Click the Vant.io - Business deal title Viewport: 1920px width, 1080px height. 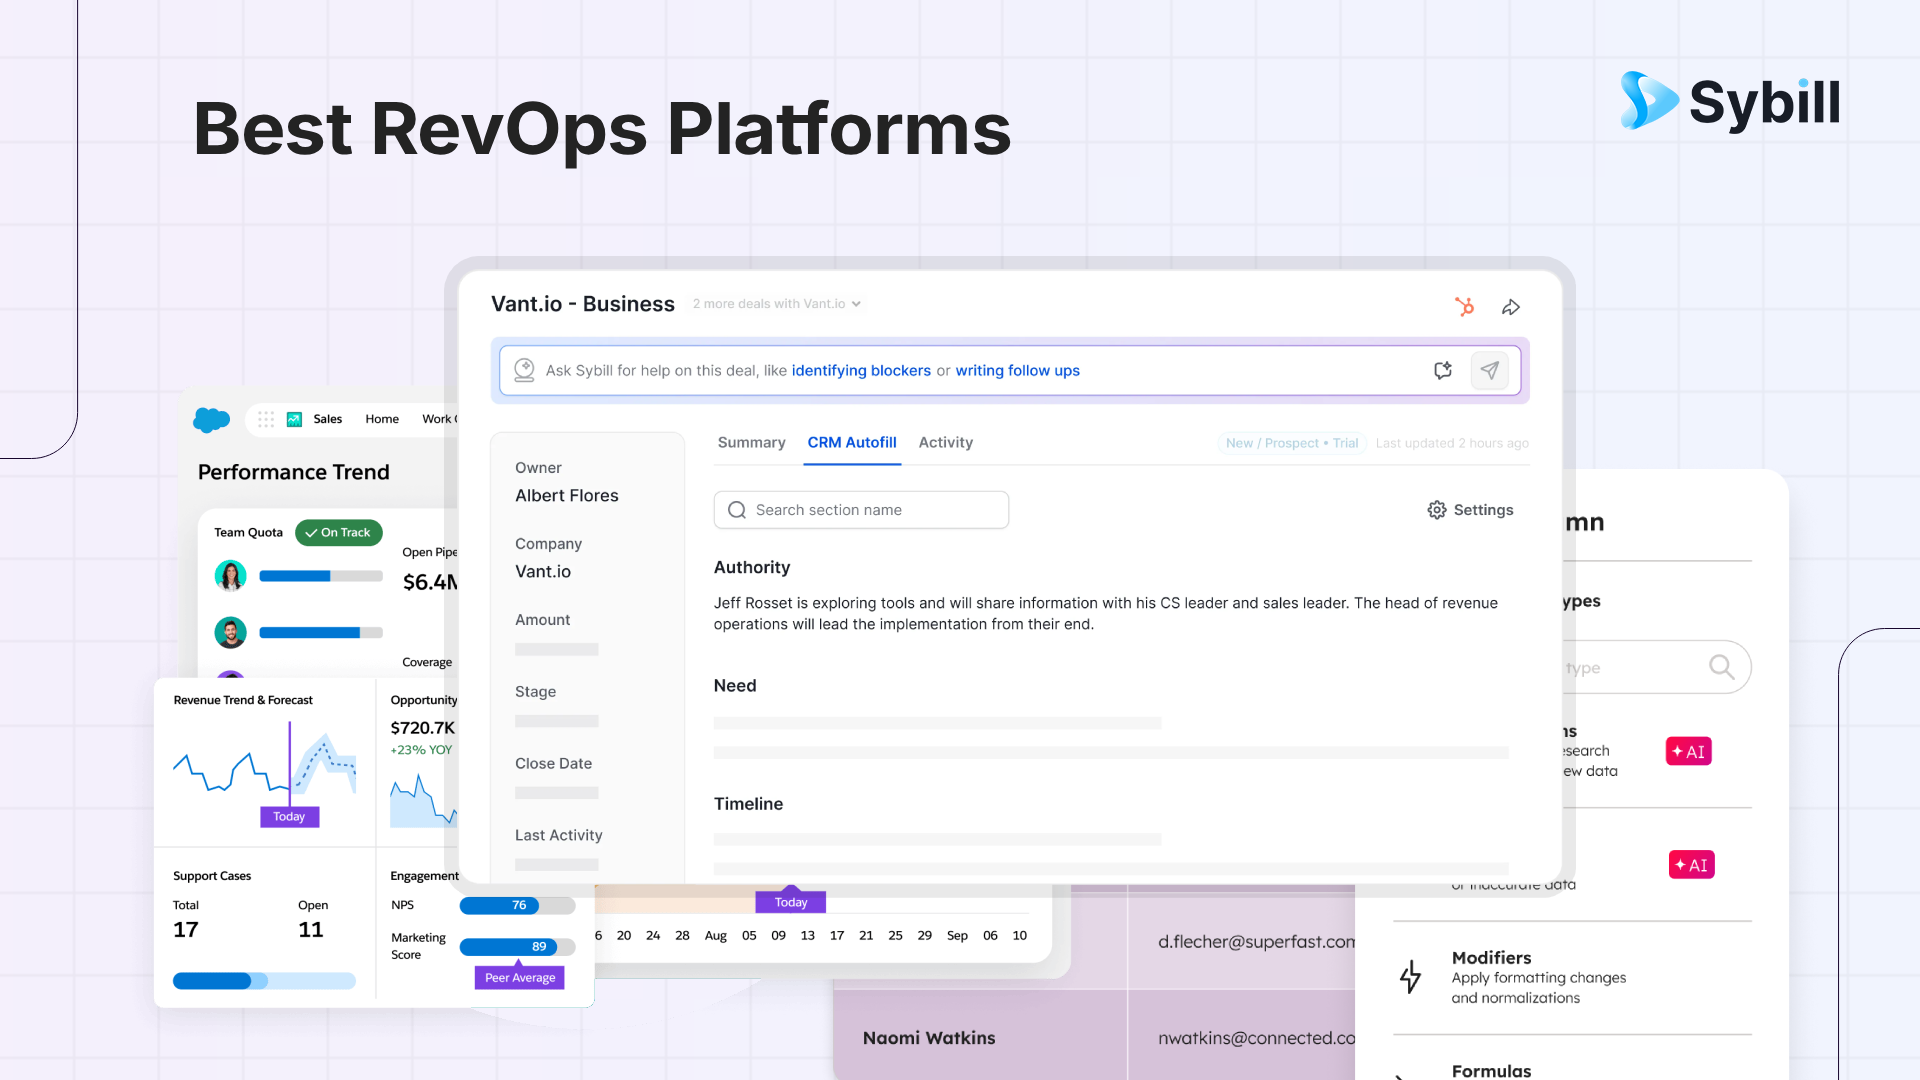583,304
